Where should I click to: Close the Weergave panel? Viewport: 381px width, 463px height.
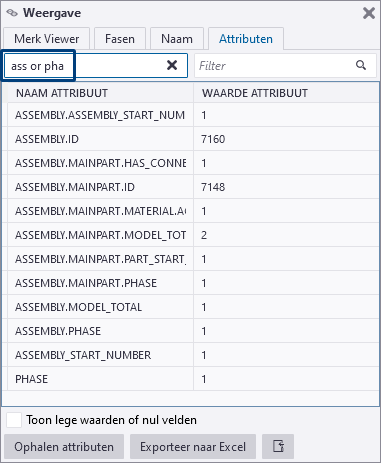[369, 13]
